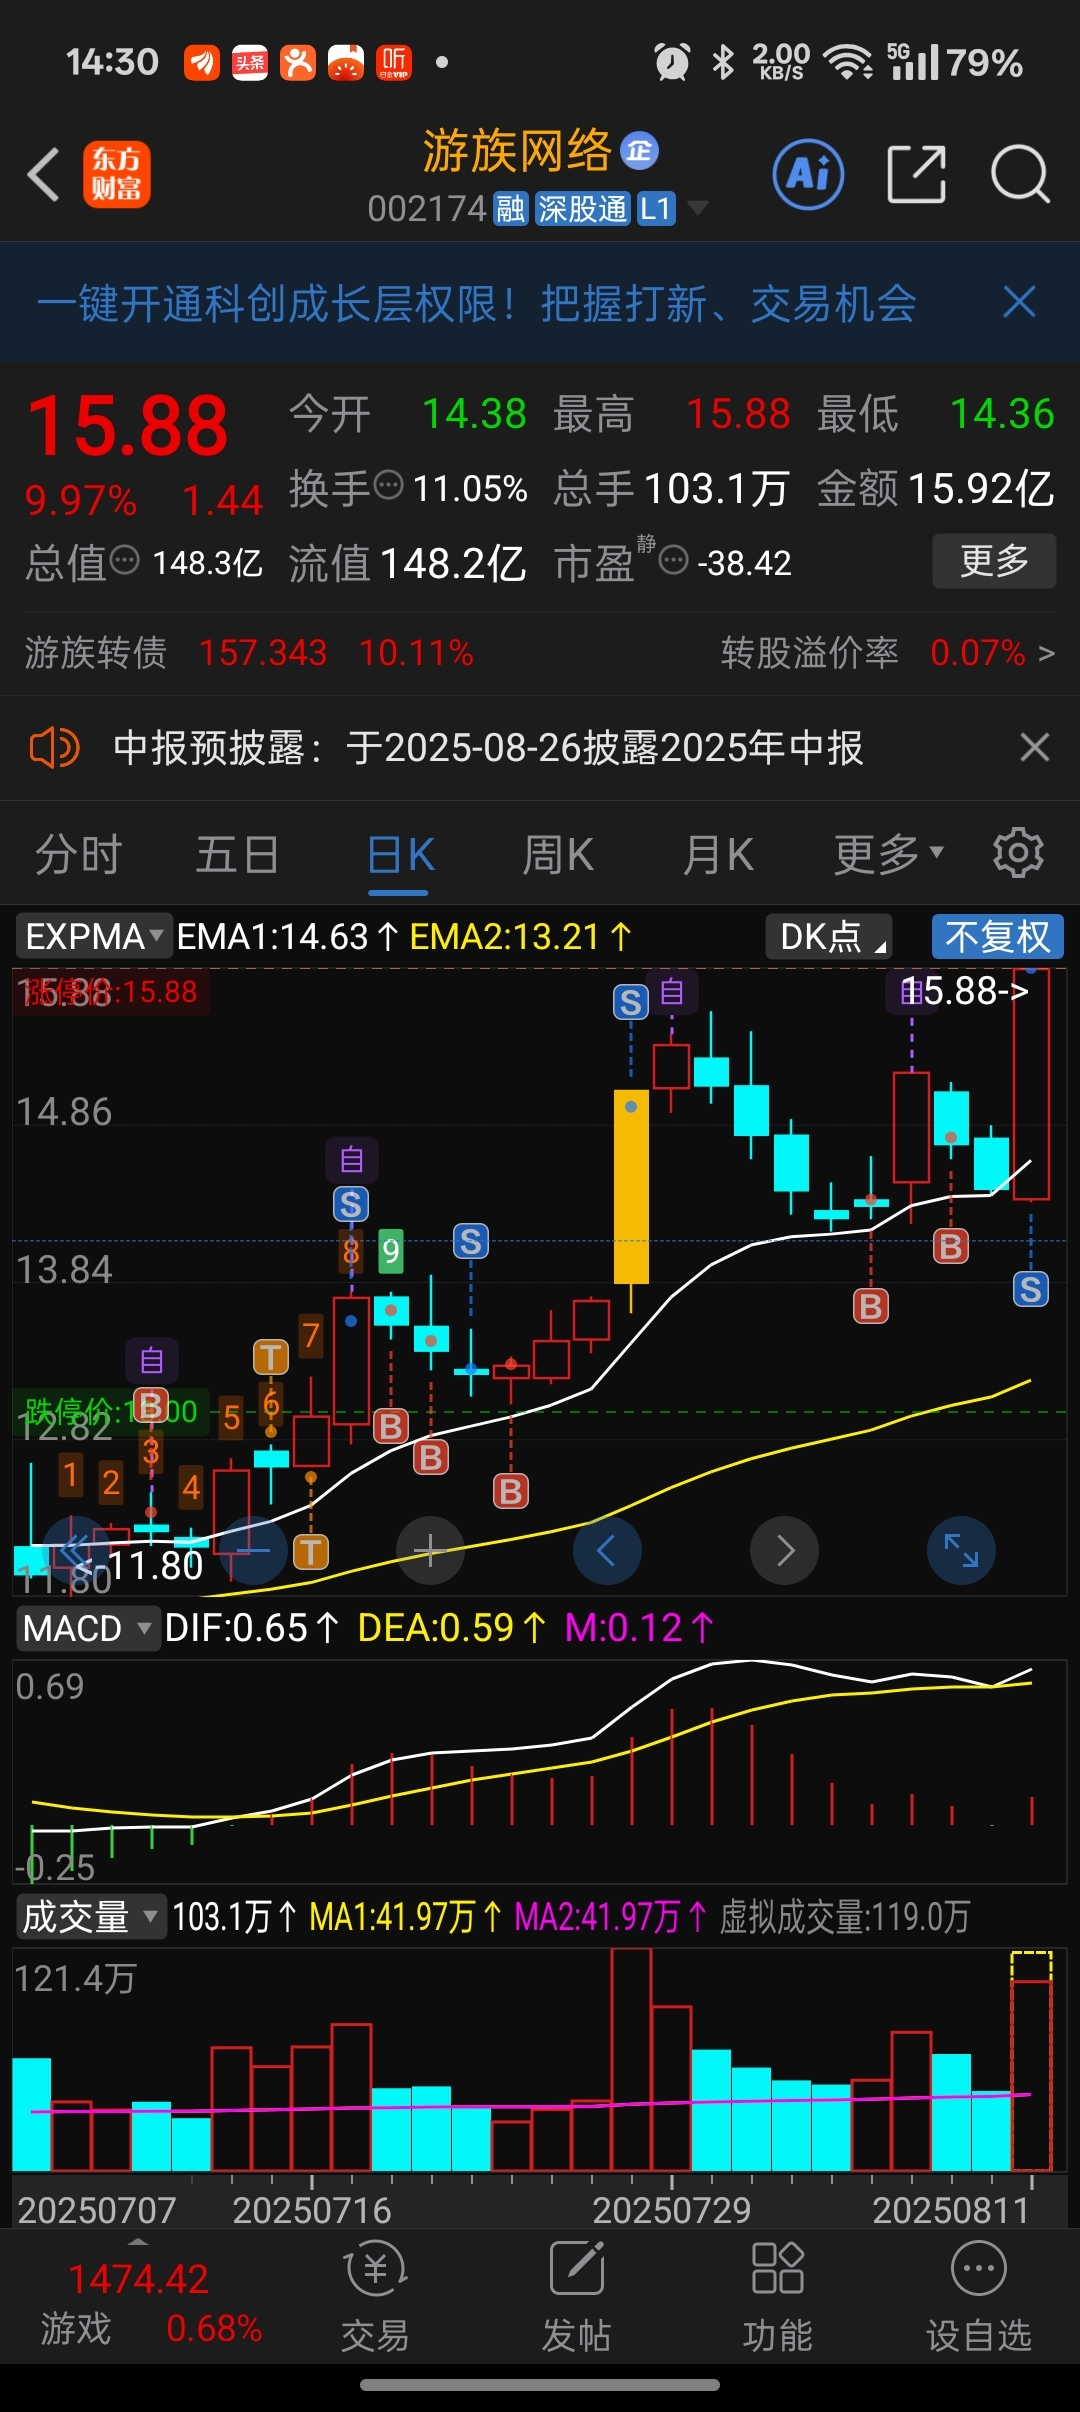Open the Ai assistant icon

808,174
